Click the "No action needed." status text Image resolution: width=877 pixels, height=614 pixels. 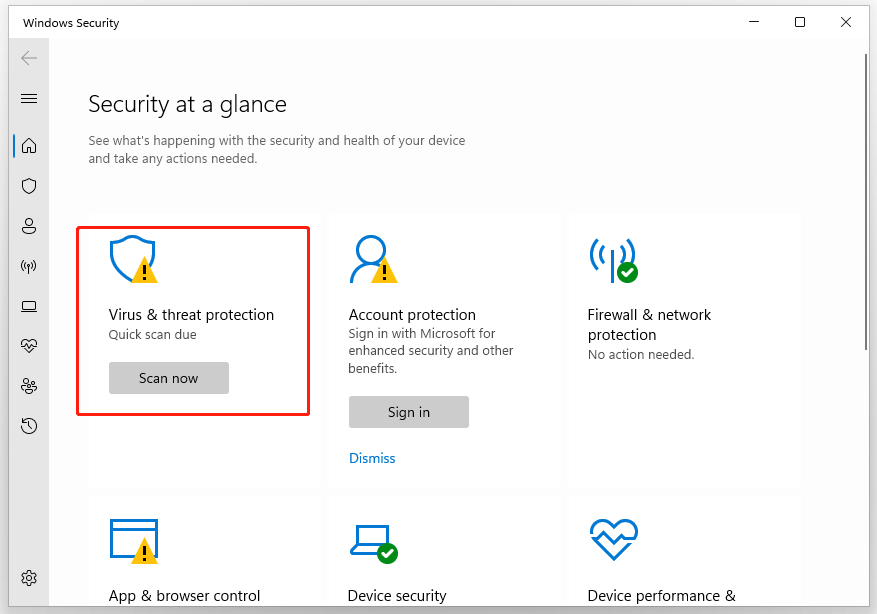[640, 355]
